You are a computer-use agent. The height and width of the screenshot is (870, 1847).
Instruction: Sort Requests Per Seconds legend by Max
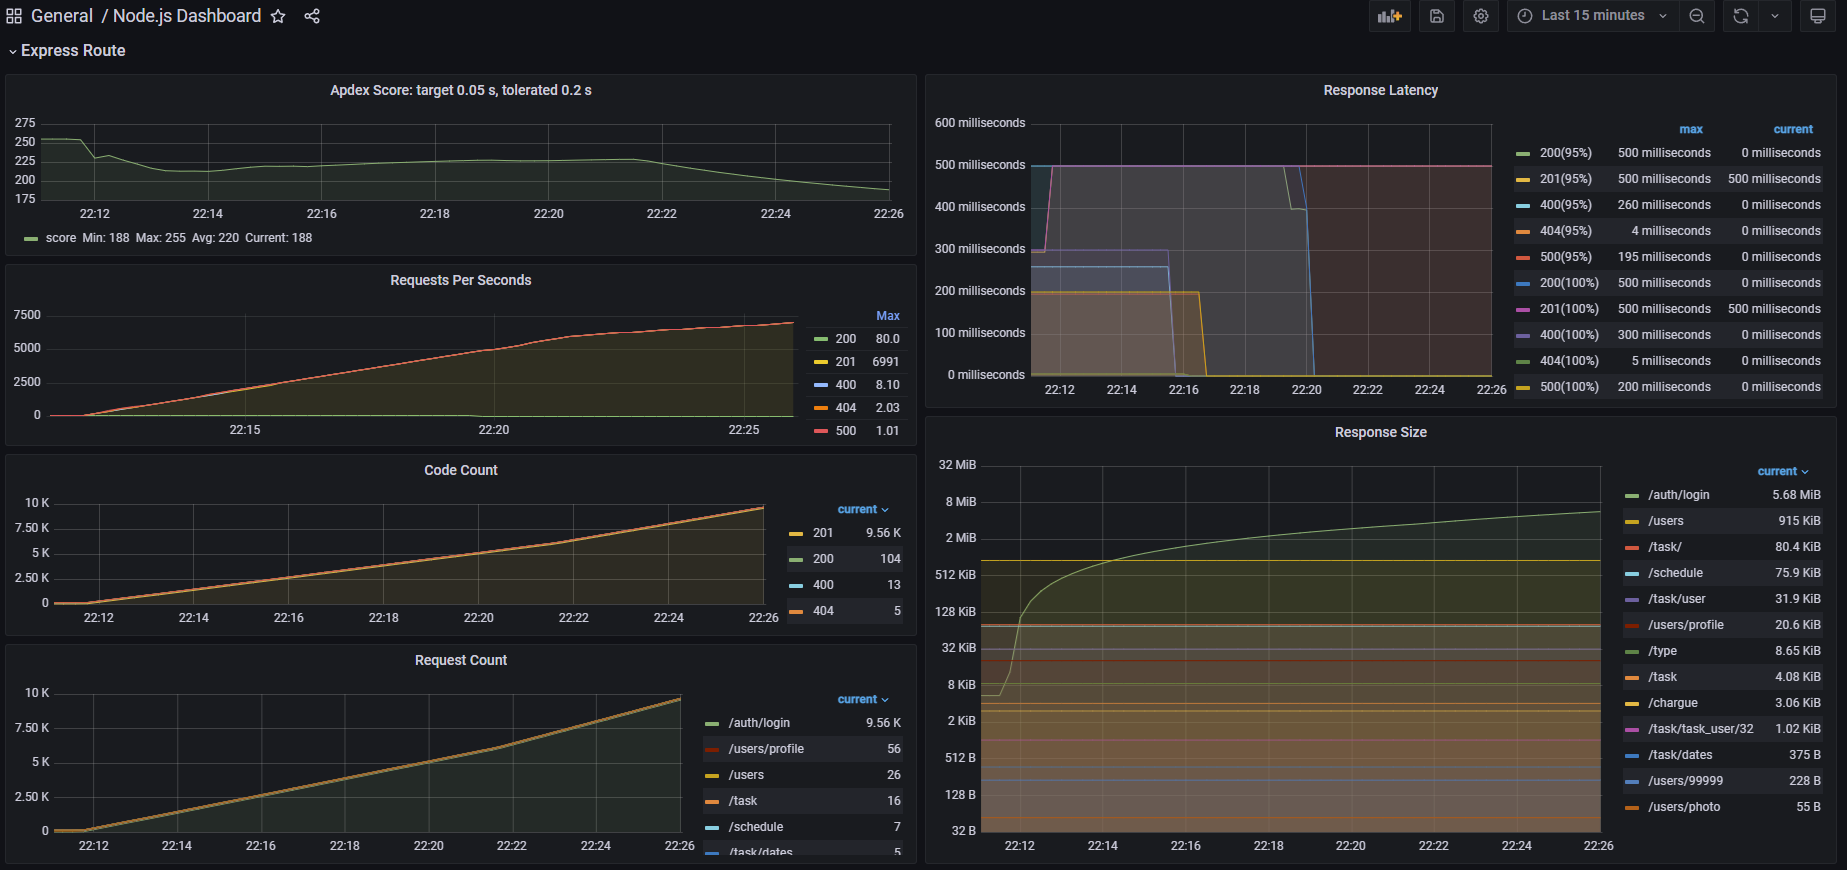click(888, 315)
